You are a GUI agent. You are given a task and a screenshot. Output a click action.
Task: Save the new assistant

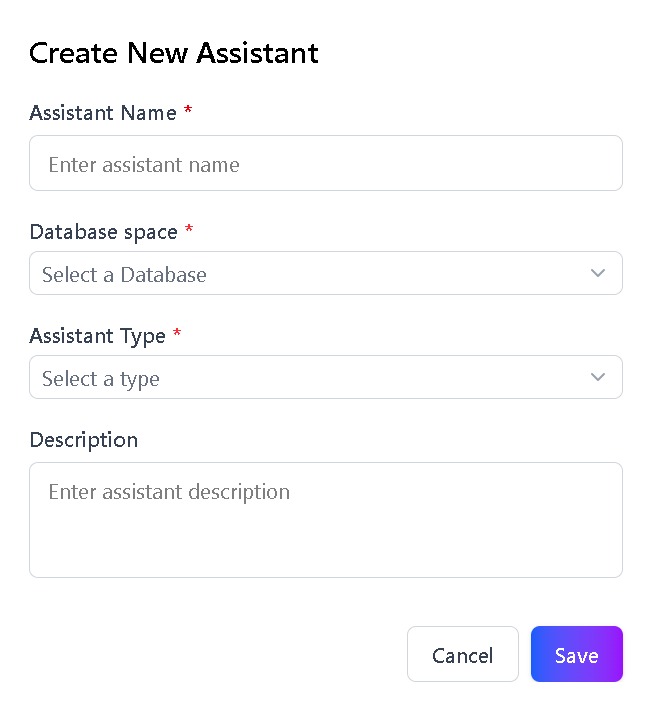click(577, 654)
